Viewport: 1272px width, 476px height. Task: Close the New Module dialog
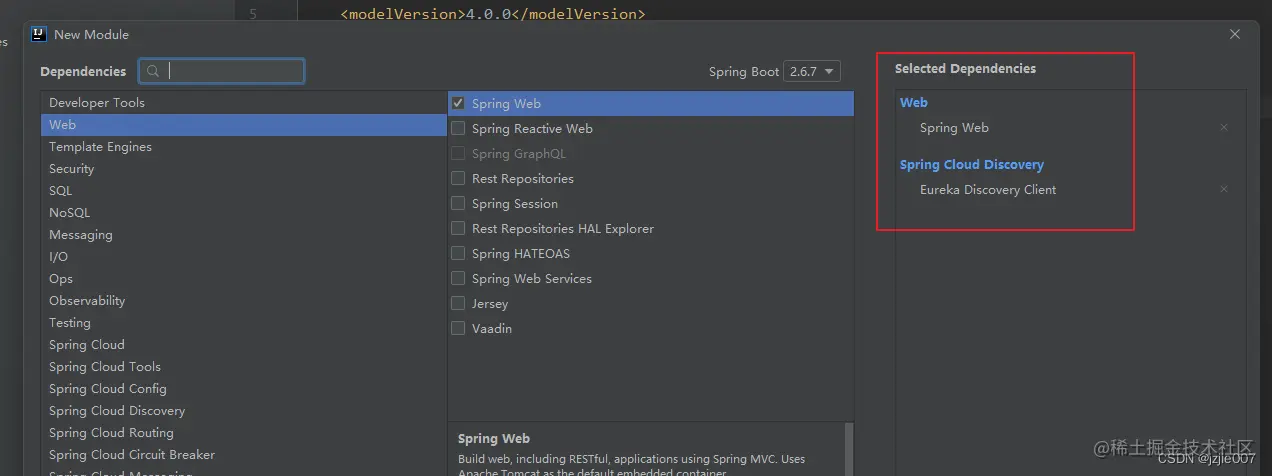pyautogui.click(x=1235, y=34)
